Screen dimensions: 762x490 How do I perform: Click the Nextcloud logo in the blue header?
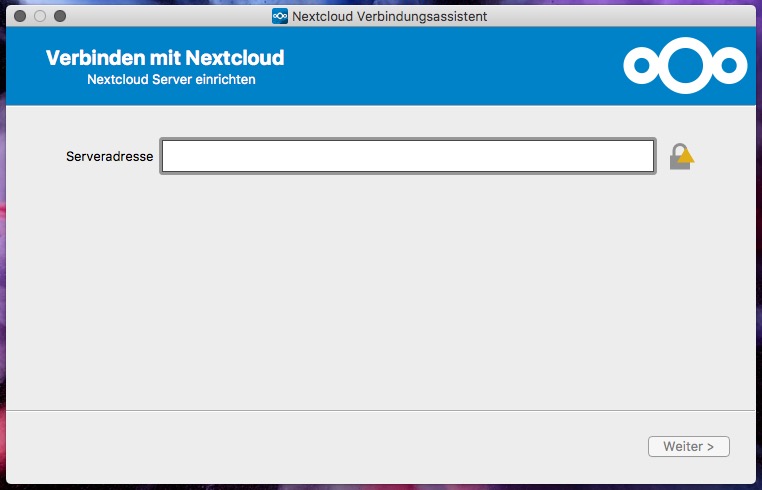685,65
